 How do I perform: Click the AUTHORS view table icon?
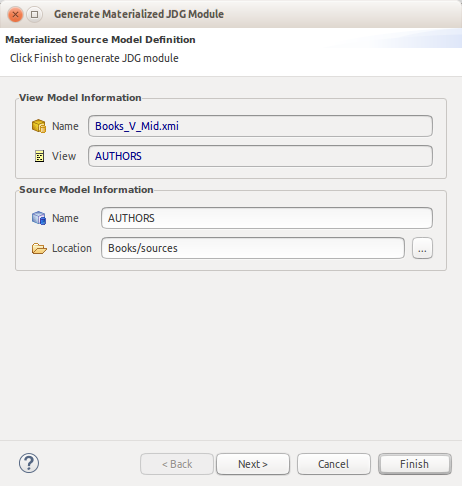click(x=39, y=156)
